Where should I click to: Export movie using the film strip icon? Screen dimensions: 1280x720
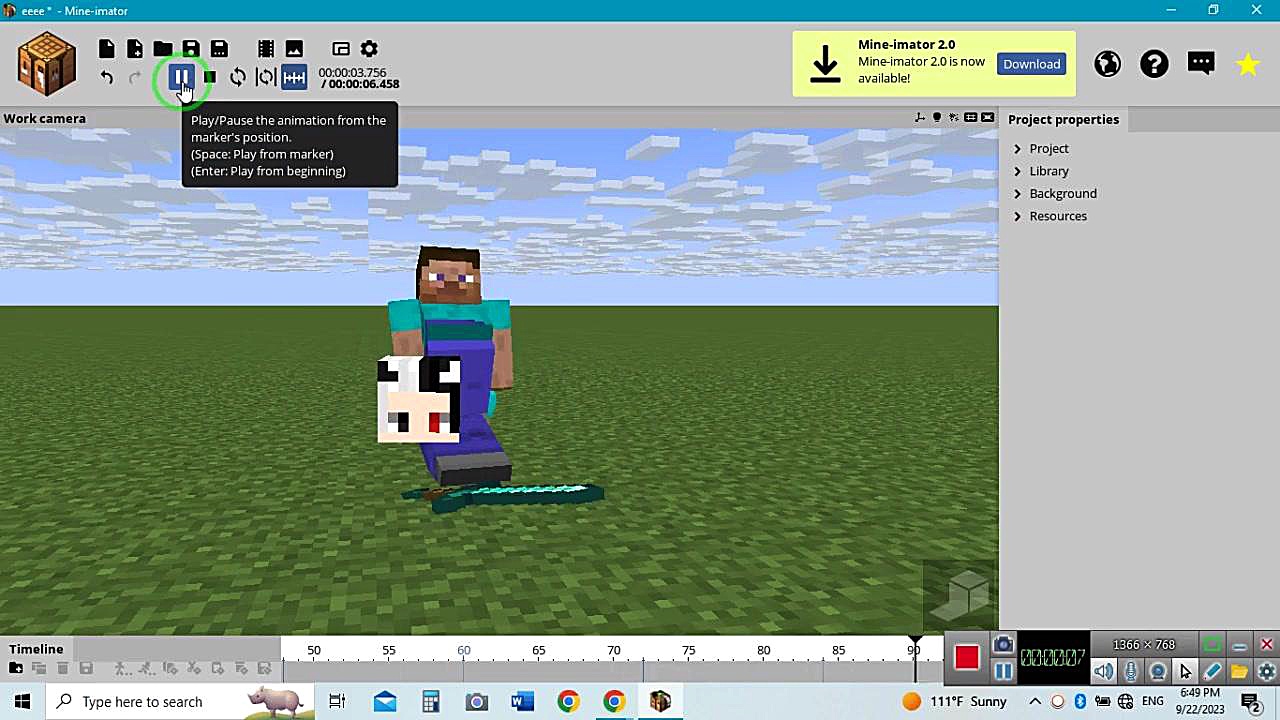point(266,49)
